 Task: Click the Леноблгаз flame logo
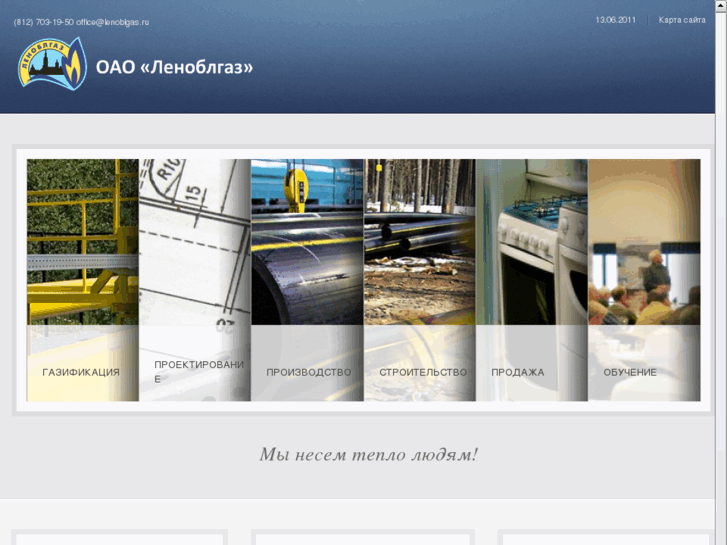(52, 64)
